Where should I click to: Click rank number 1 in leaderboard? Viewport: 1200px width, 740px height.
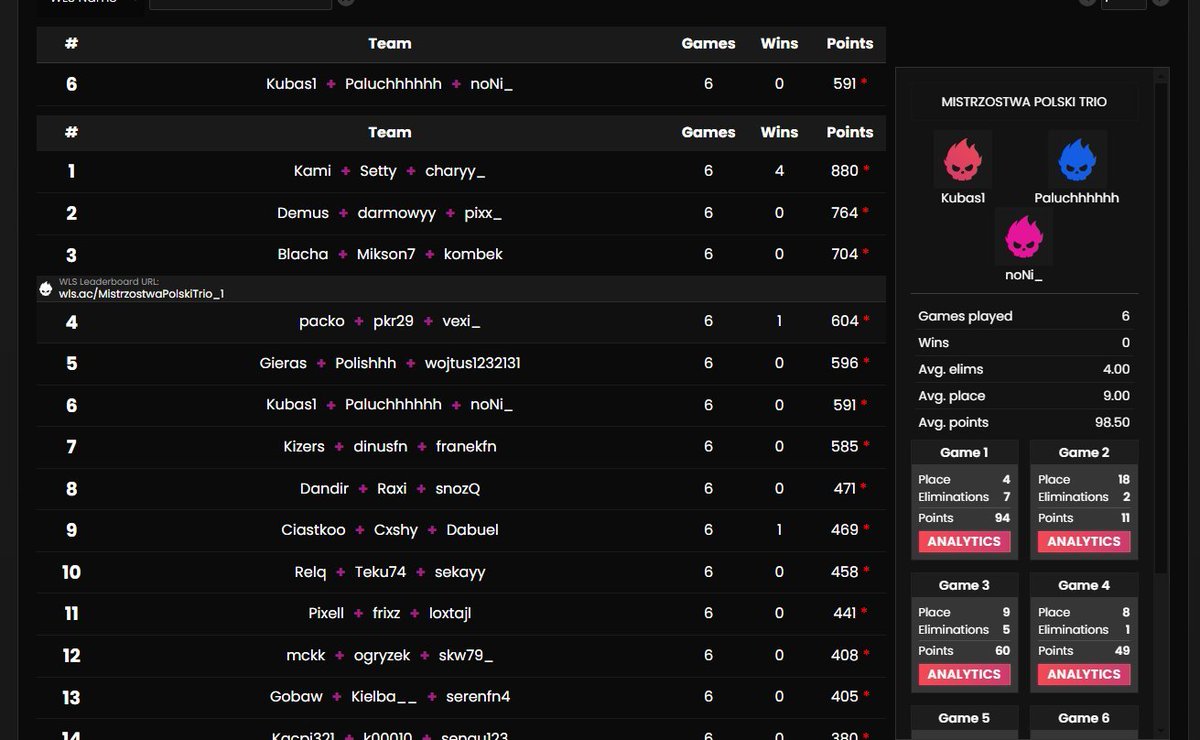point(71,172)
